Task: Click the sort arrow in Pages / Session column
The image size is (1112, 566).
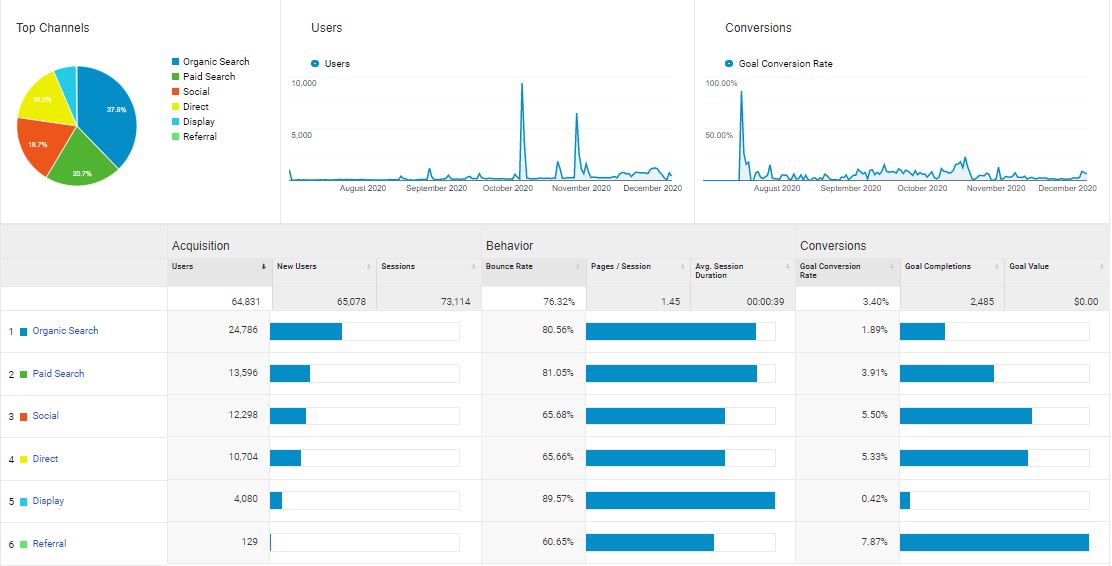Action: tap(683, 267)
